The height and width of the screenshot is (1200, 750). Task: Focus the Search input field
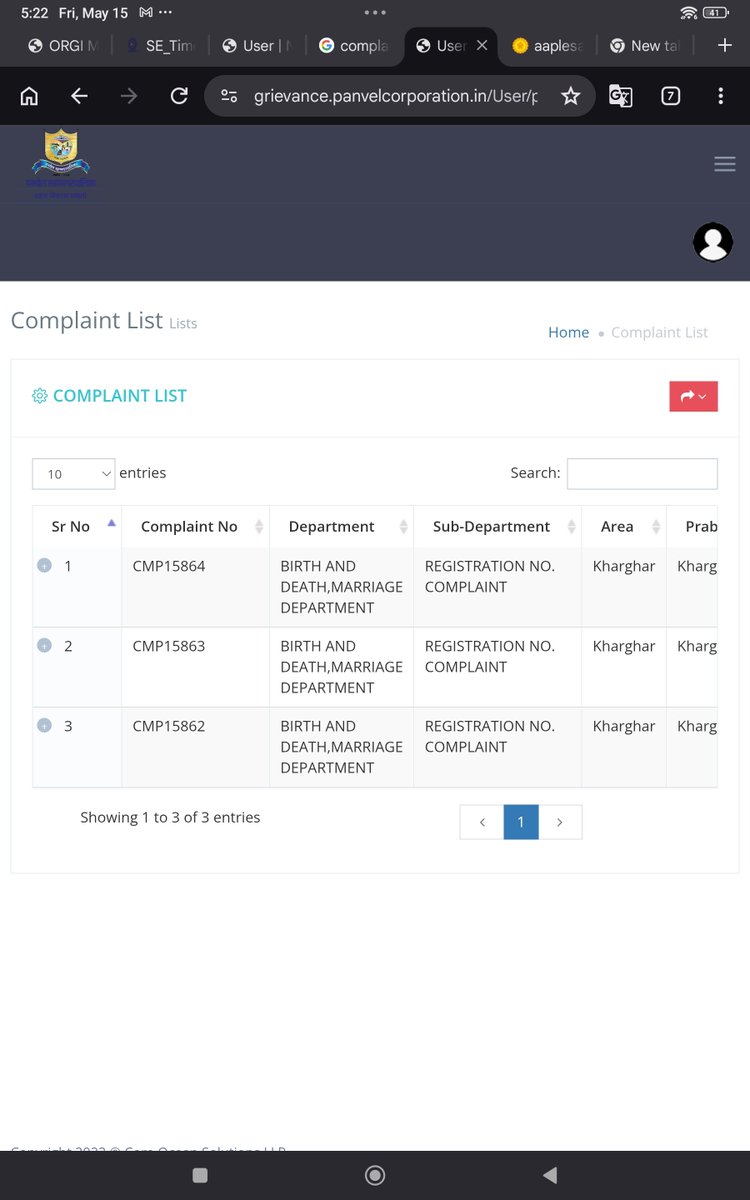pyautogui.click(x=642, y=473)
